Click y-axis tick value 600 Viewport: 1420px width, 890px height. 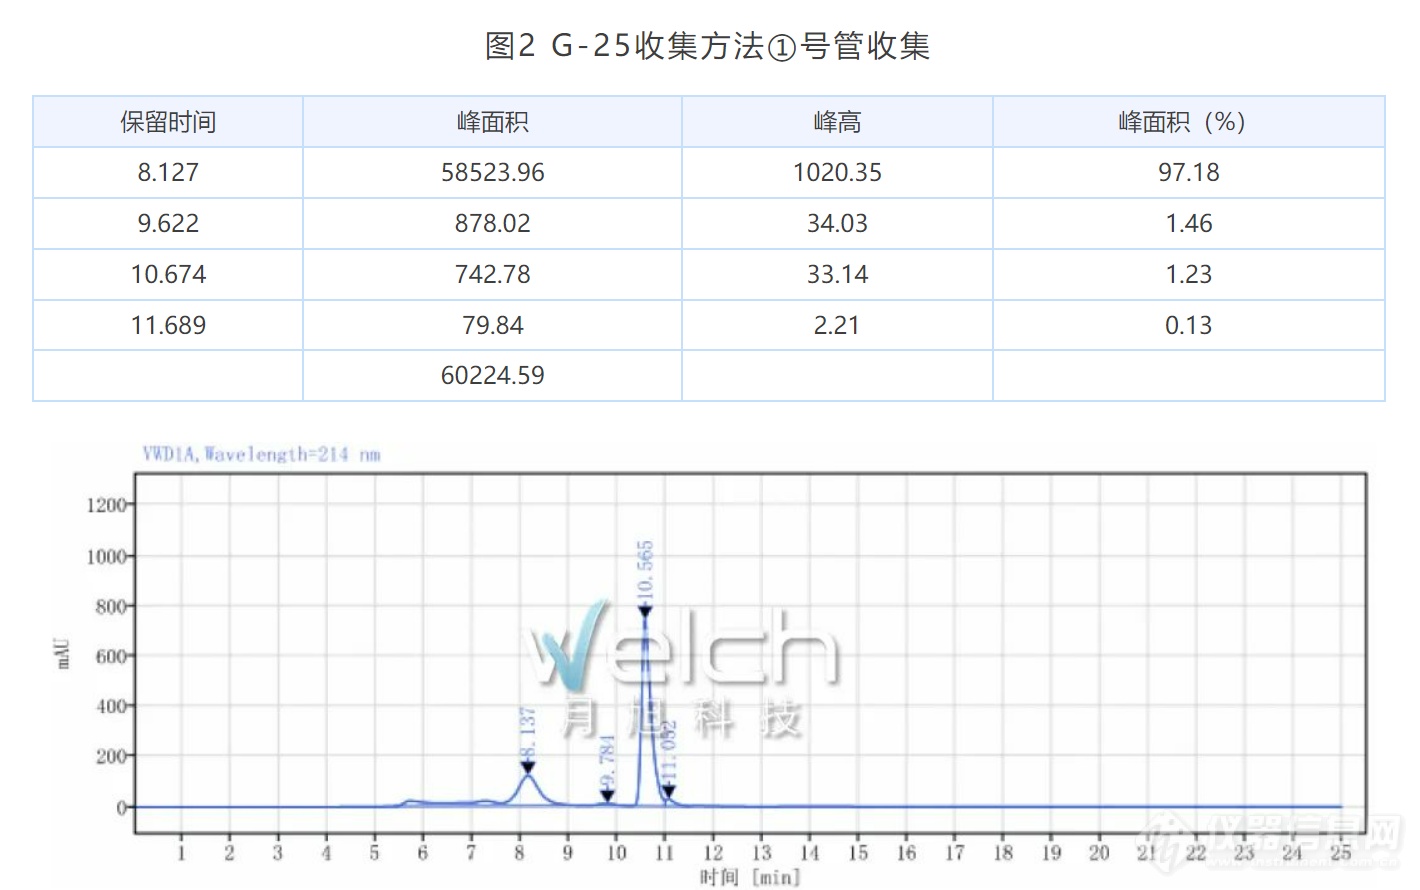111,656
